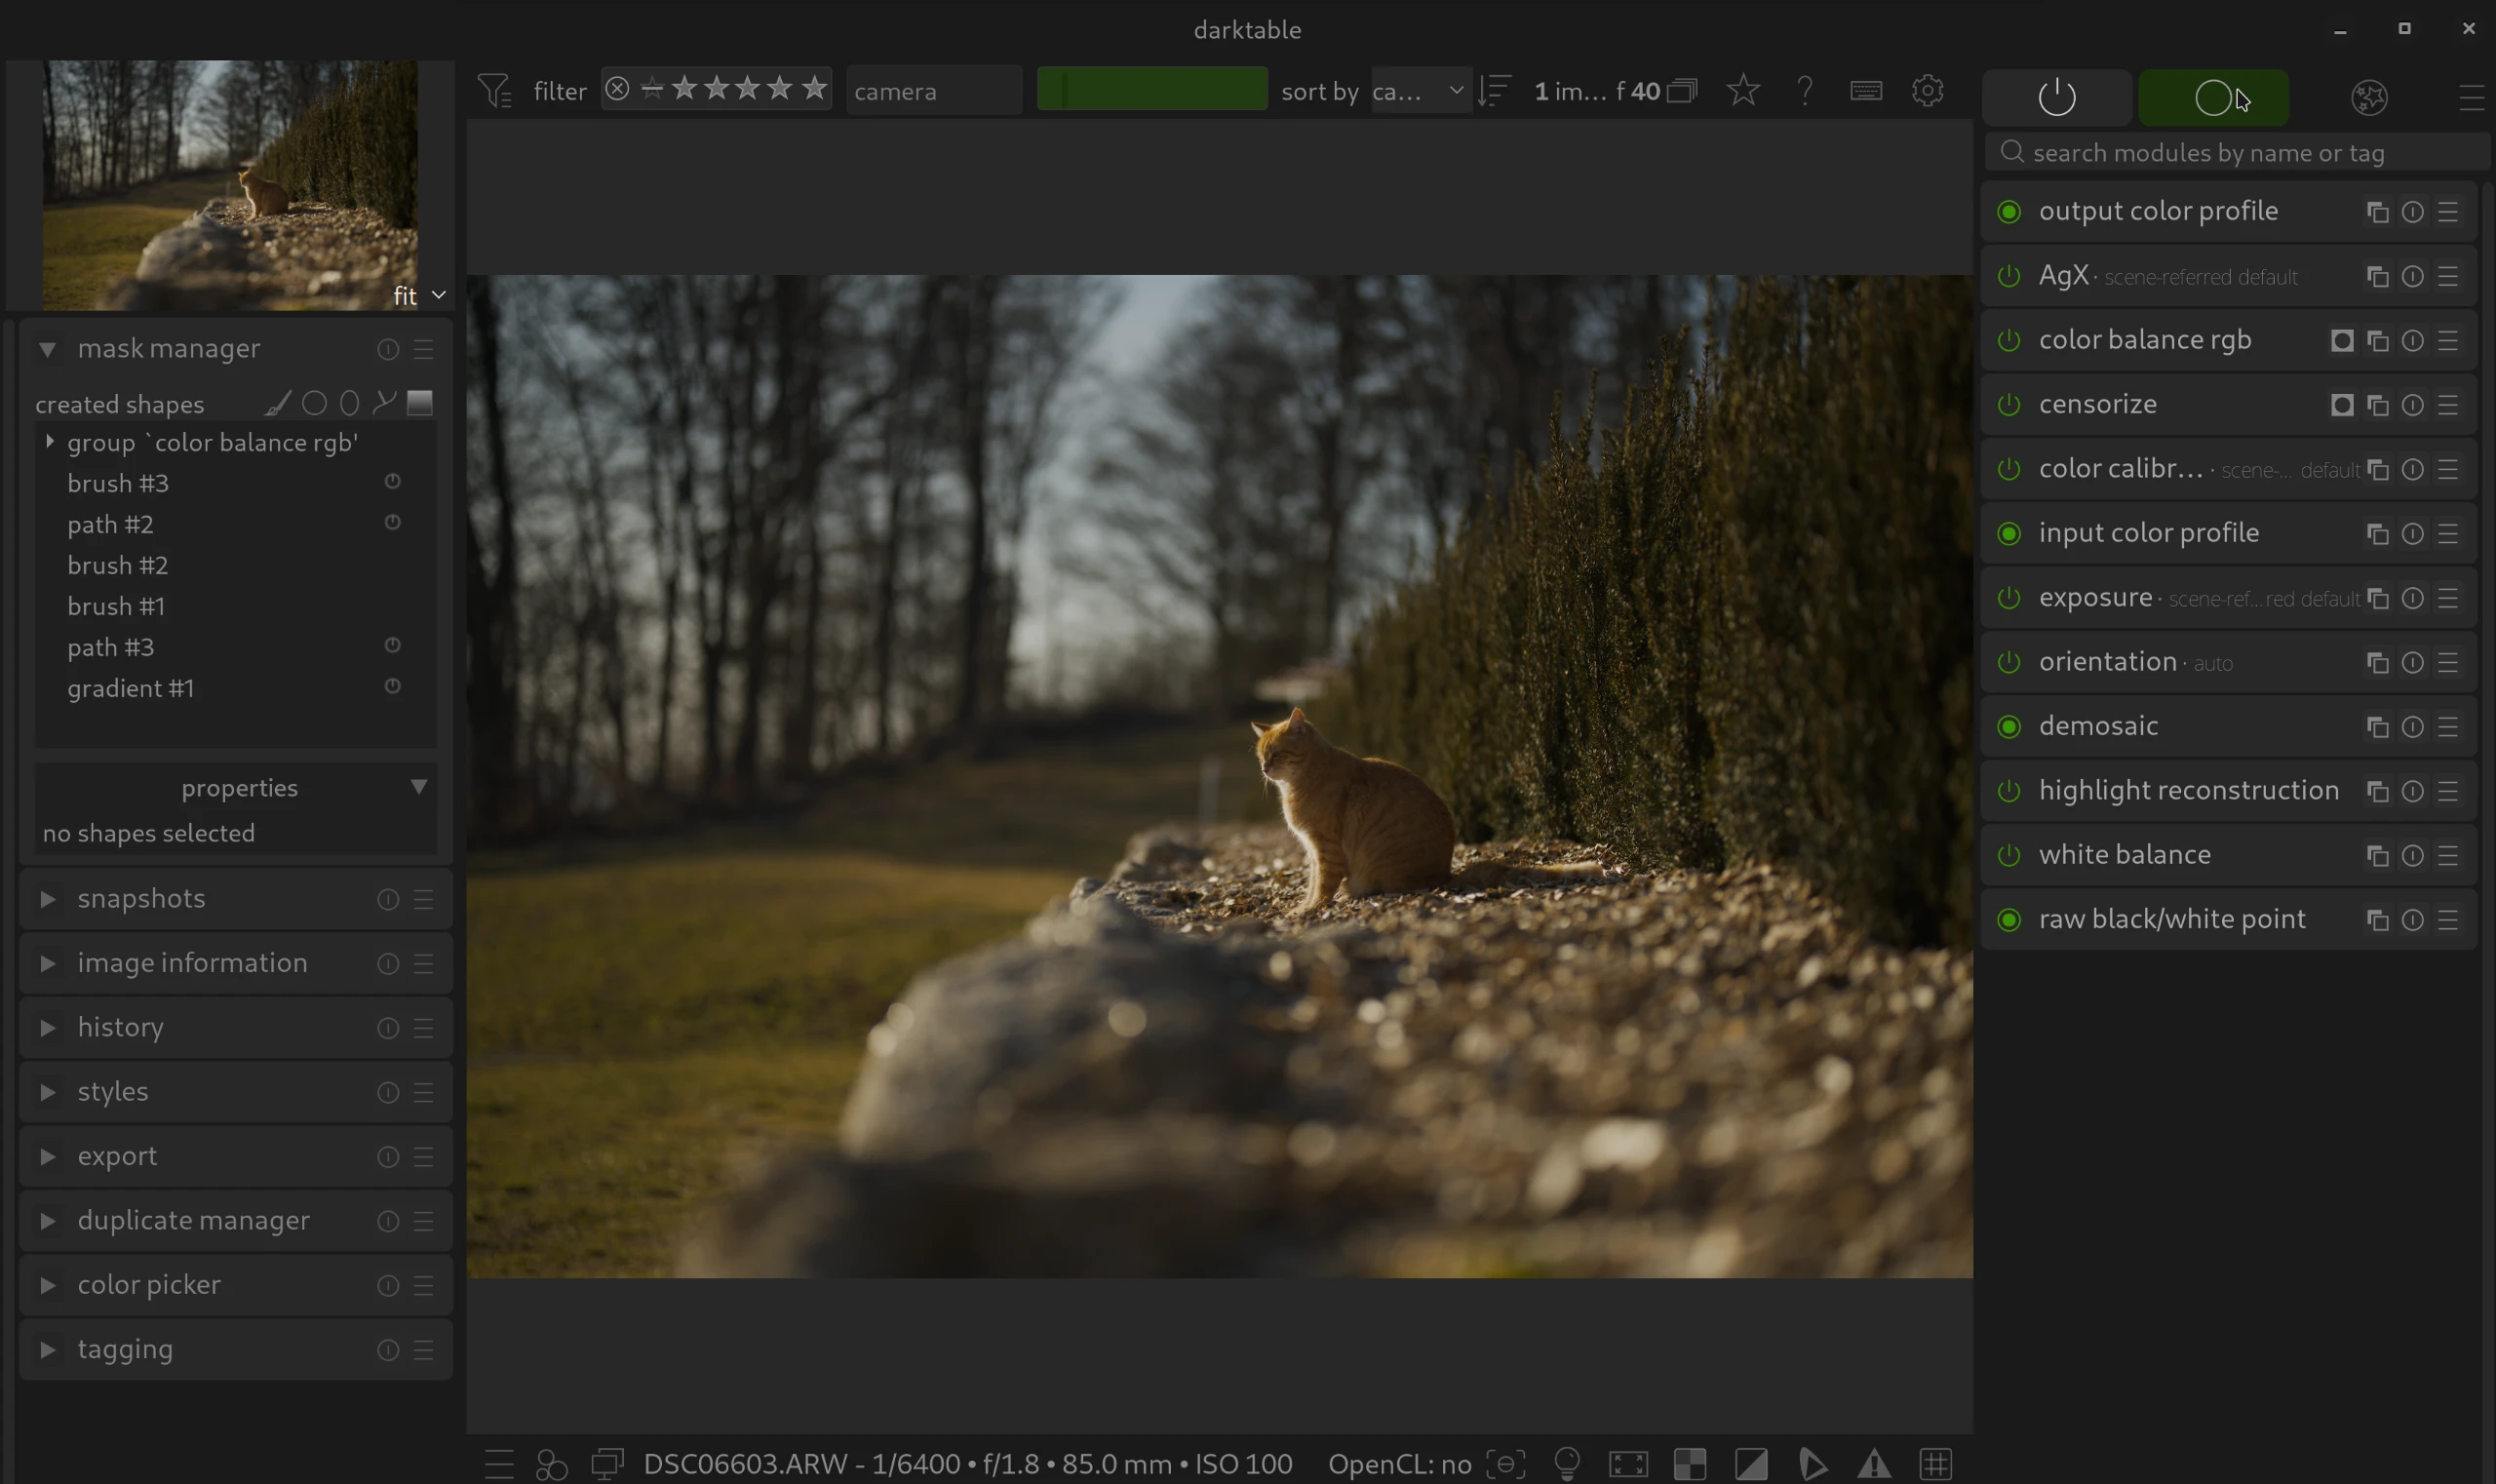Open the sort by dropdown
The image size is (2496, 1484).
pos(1418,91)
